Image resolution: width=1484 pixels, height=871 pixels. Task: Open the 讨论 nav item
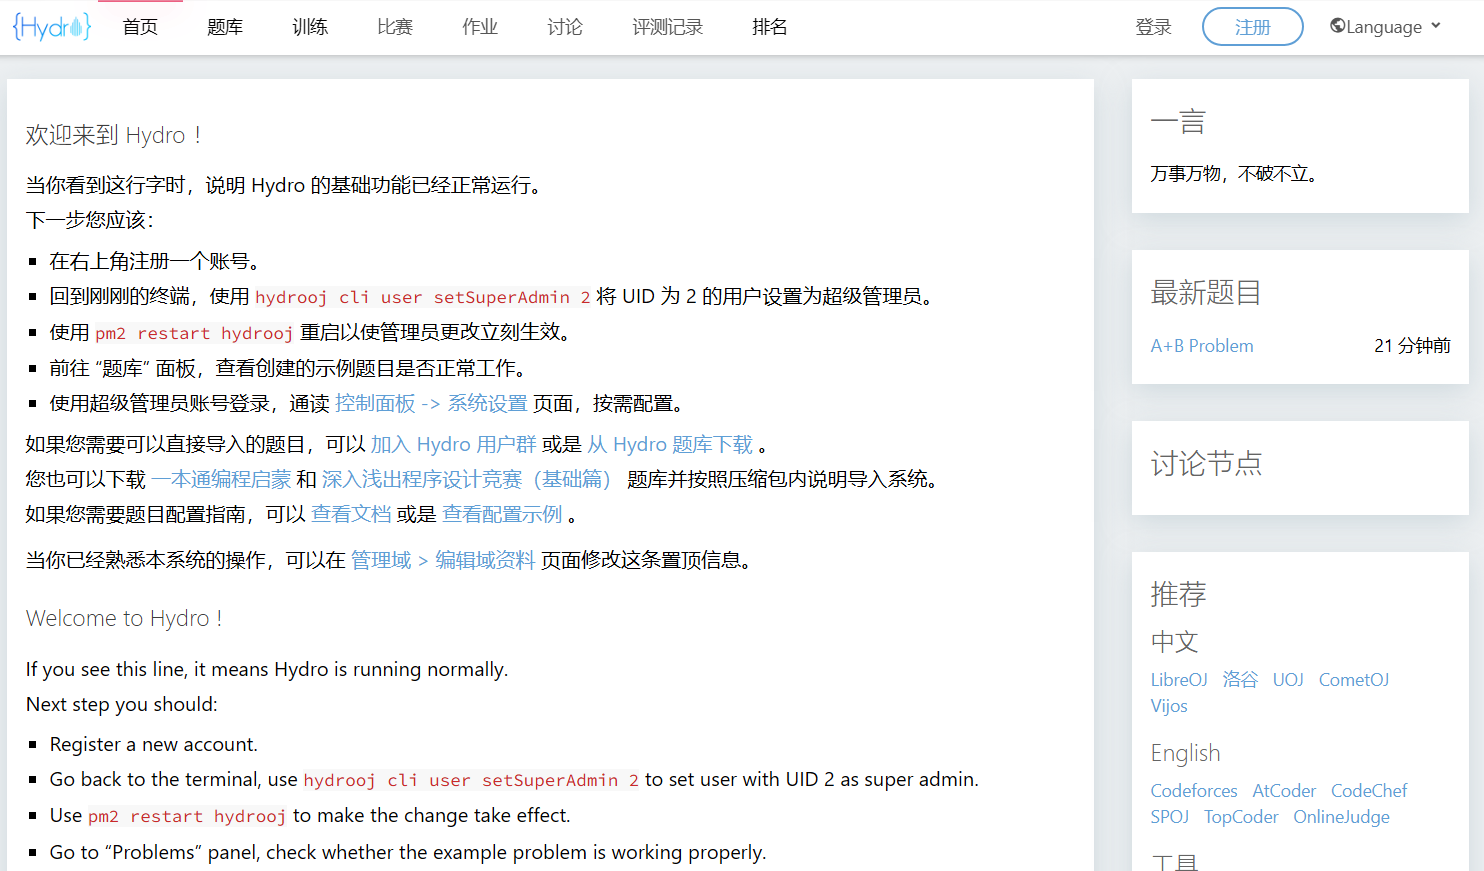(x=565, y=27)
